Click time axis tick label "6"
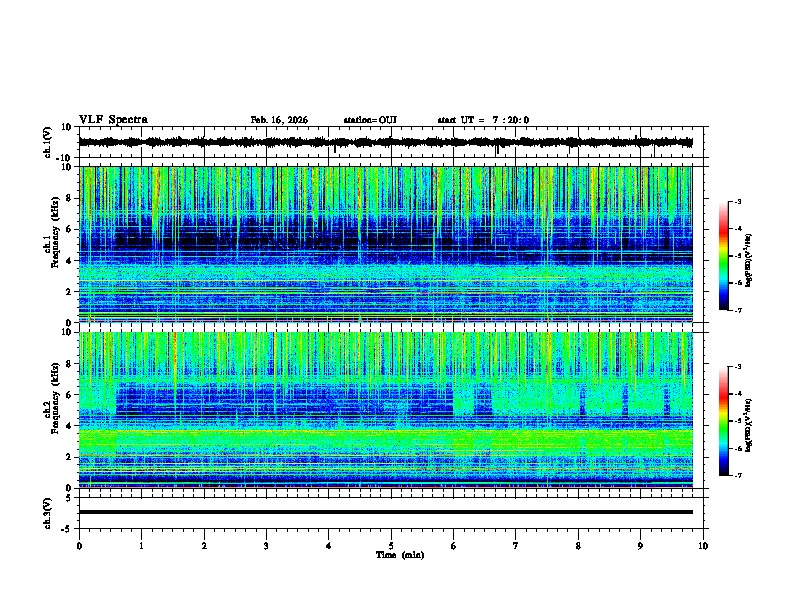Screen dimensions: 792x612 [454, 546]
